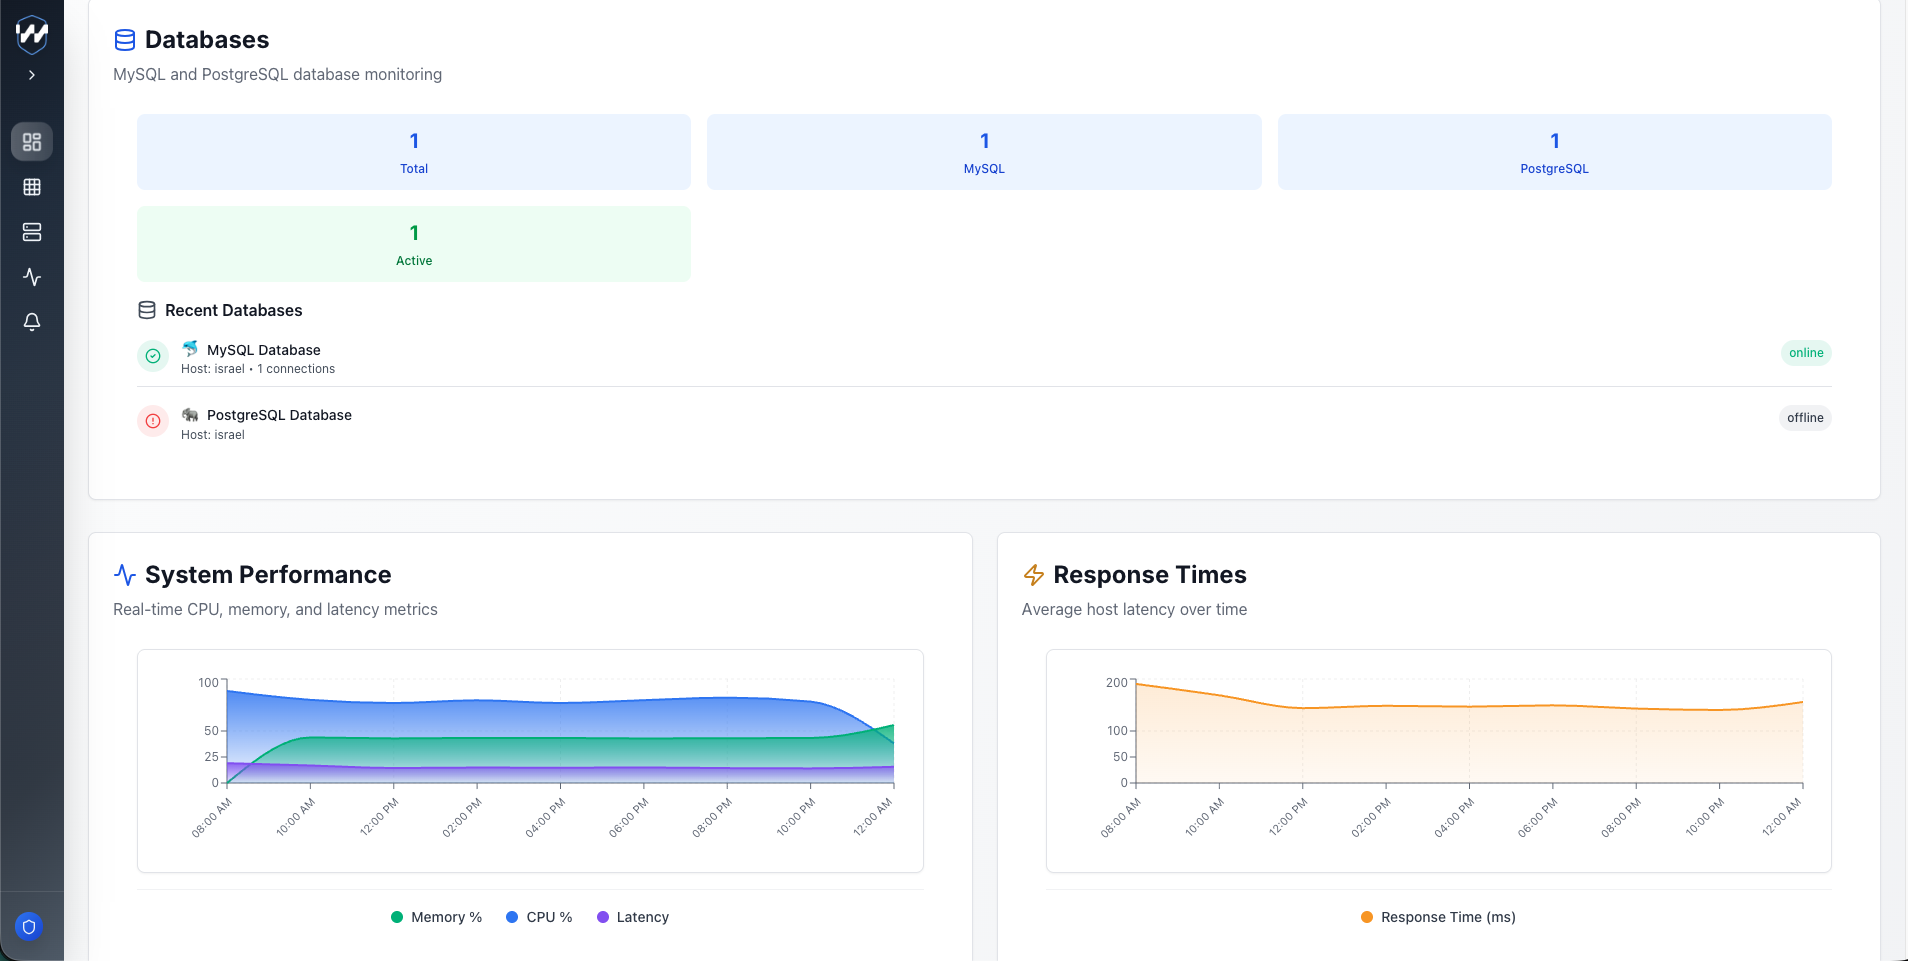Click the Databases section header icon
The image size is (1908, 961).
click(x=125, y=40)
